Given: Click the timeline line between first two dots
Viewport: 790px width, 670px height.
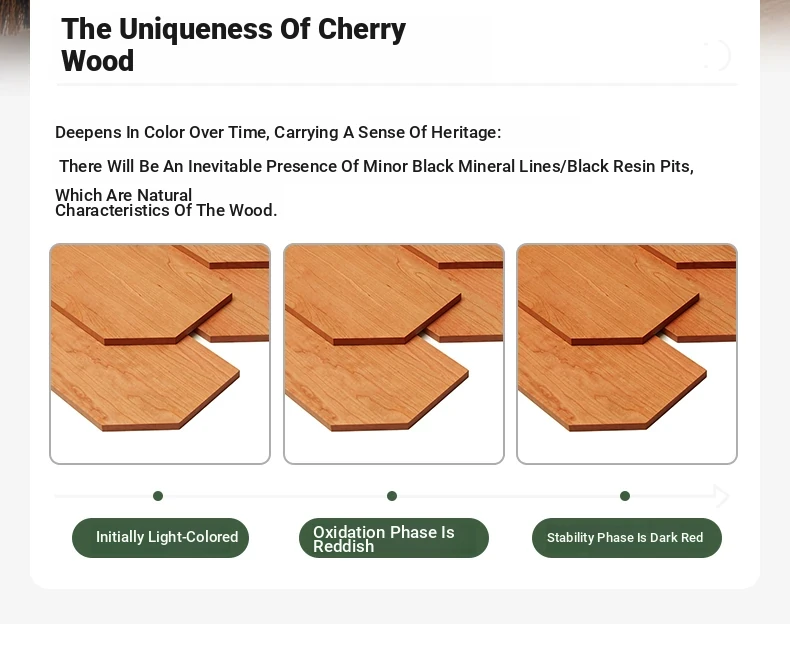Looking at the screenshot, I should [x=275, y=496].
